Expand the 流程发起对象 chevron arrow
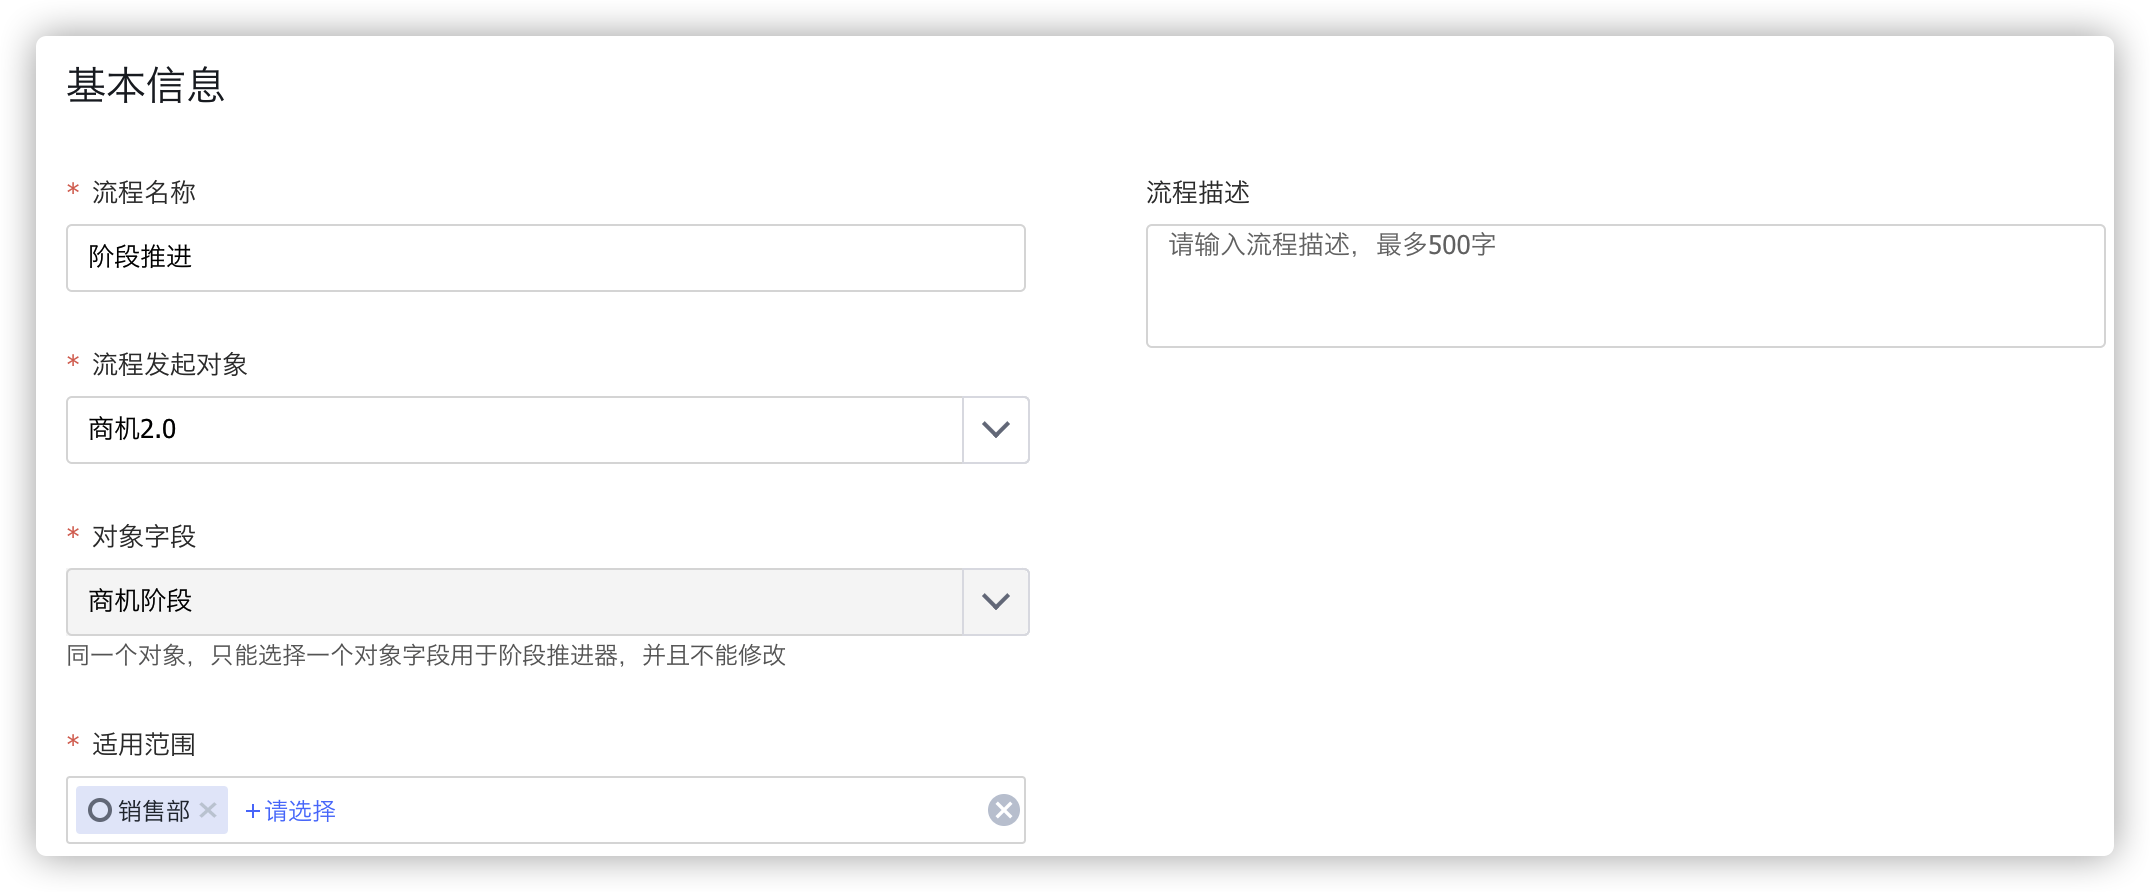Image resolution: width=2150 pixels, height=892 pixels. point(996,430)
